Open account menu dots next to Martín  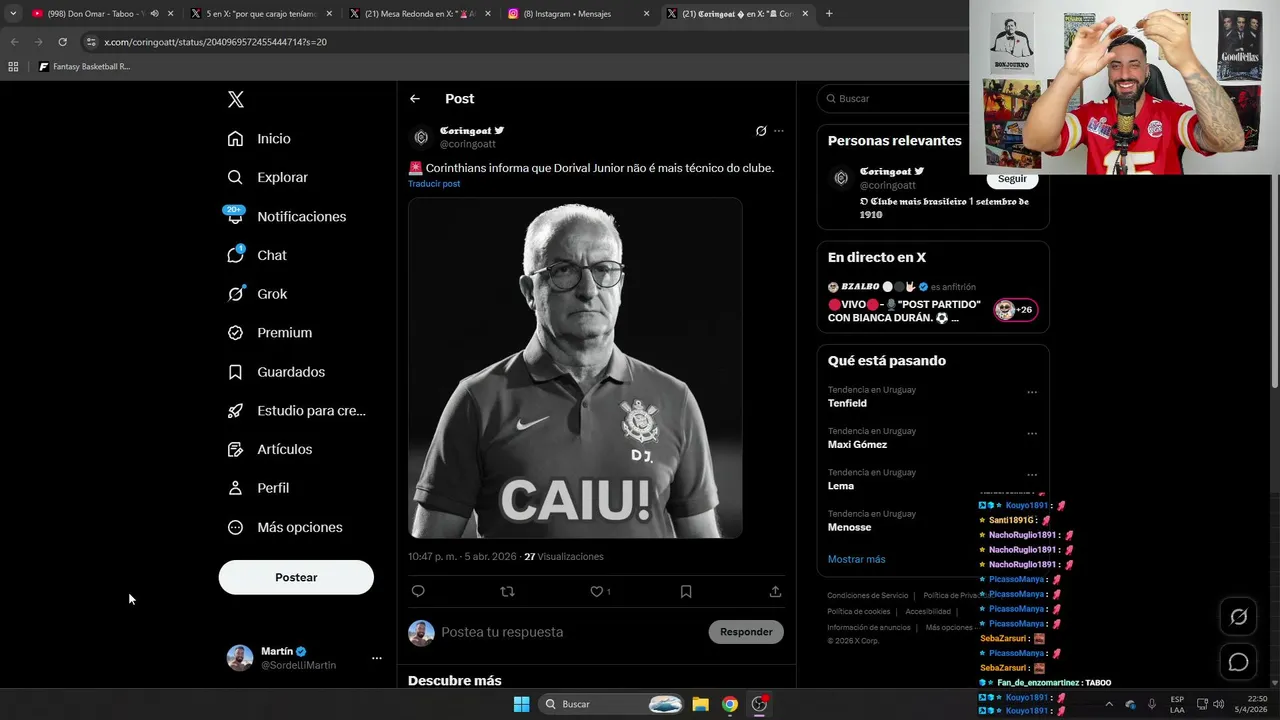[x=376, y=658]
